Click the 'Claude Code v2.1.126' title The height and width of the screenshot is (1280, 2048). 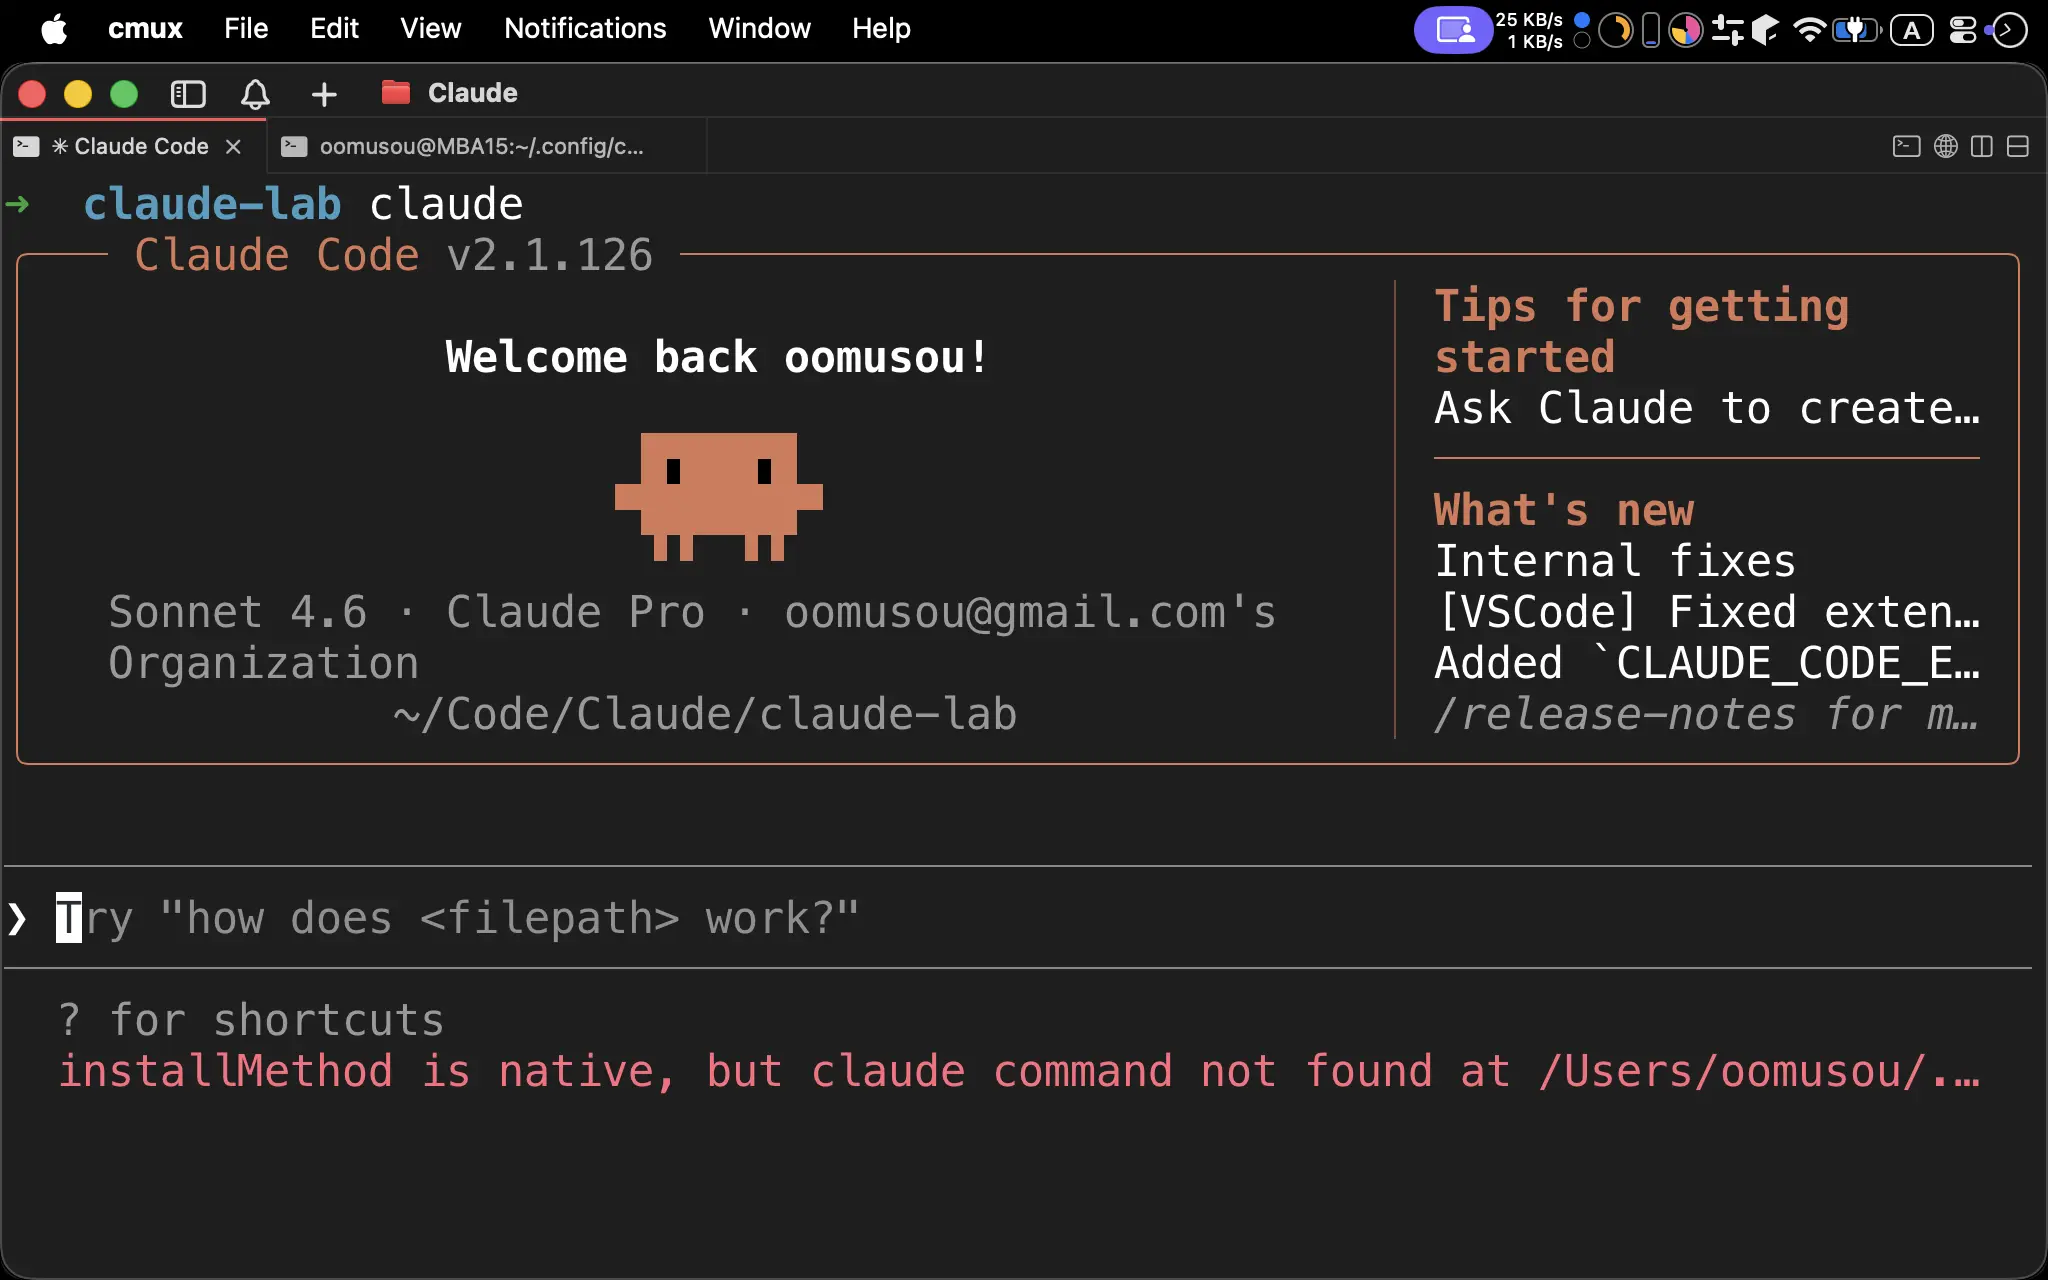(x=394, y=255)
